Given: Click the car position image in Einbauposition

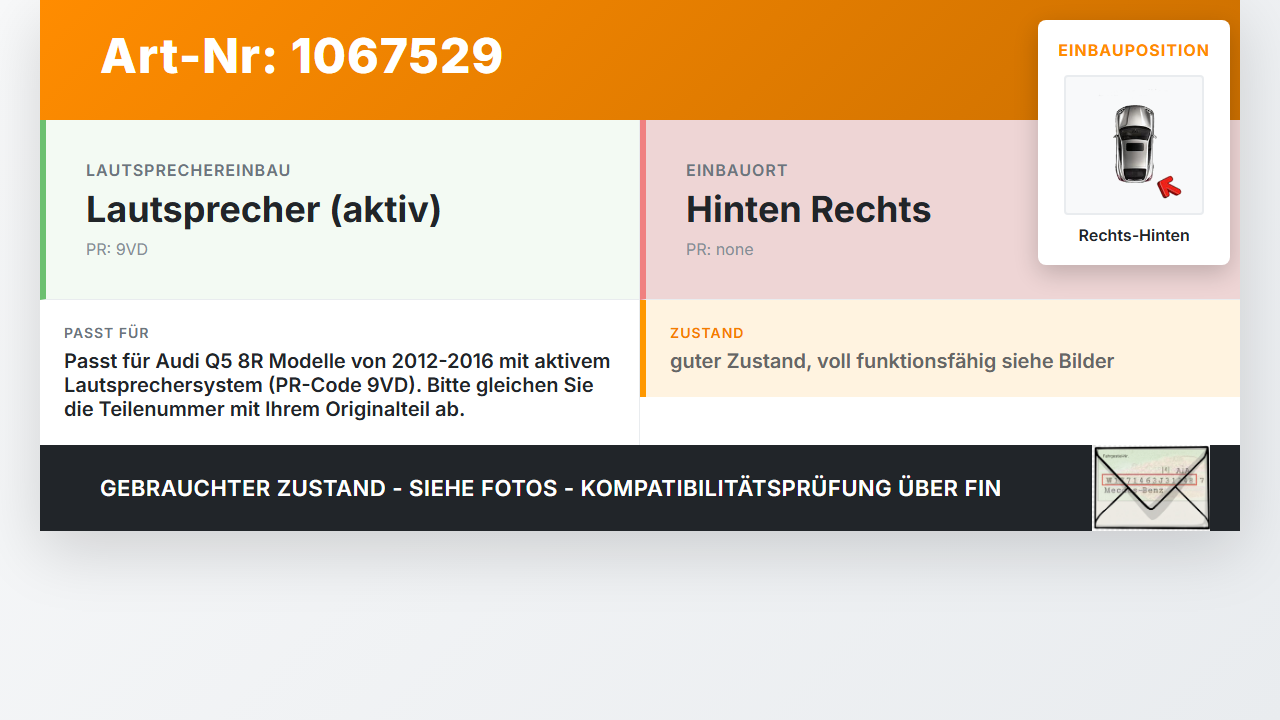Looking at the screenshot, I should point(1134,145).
